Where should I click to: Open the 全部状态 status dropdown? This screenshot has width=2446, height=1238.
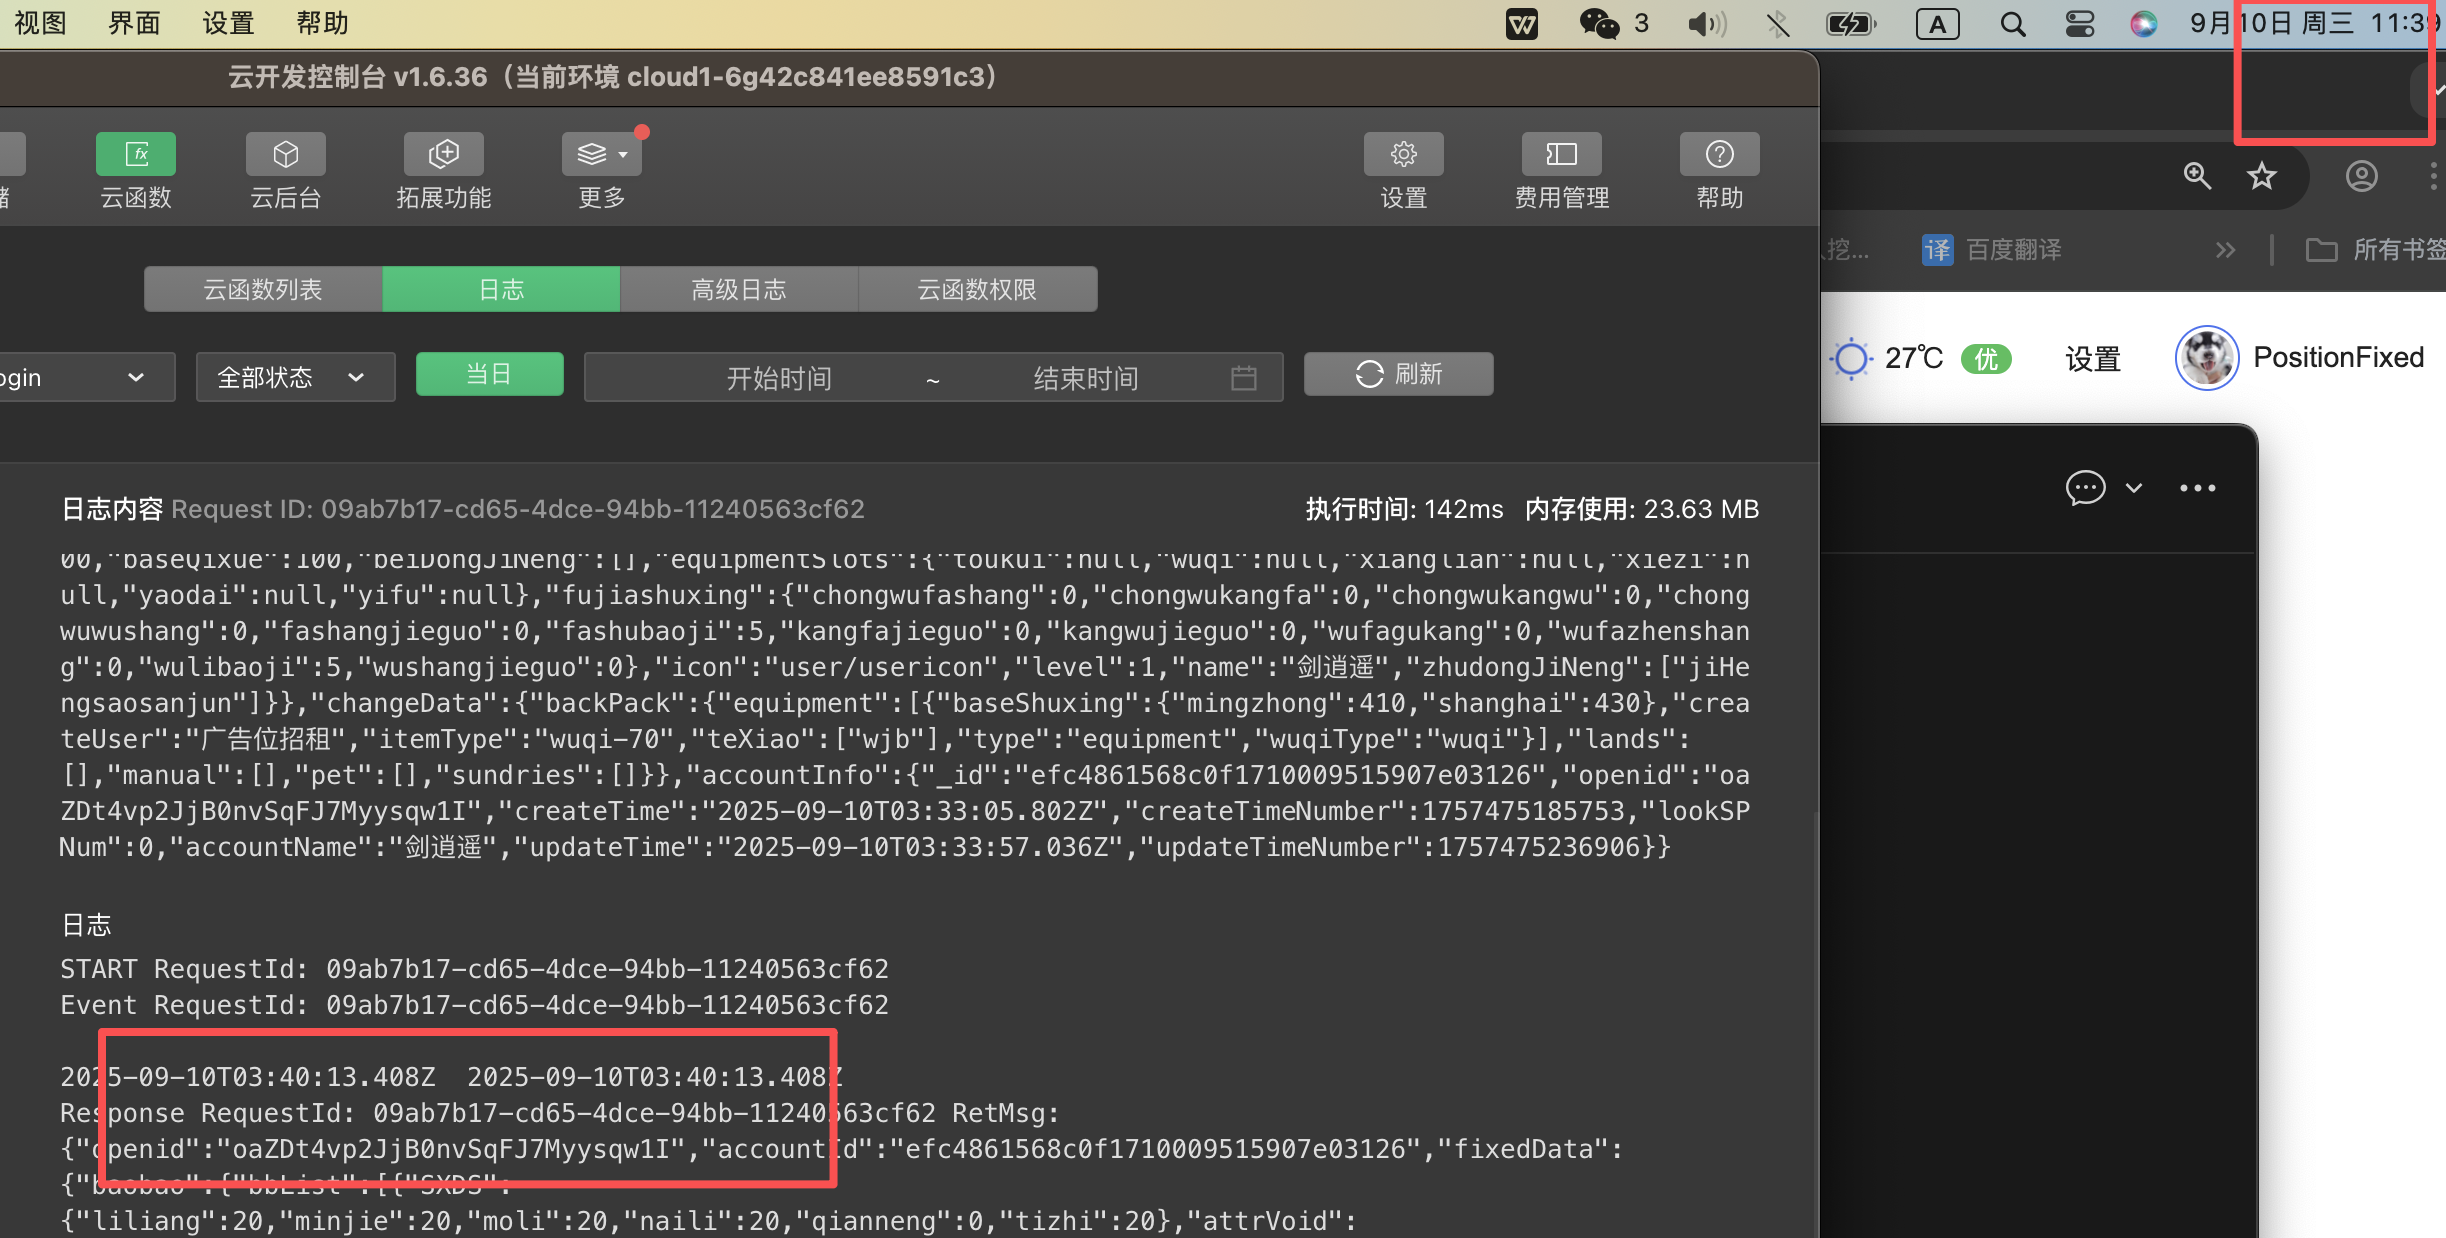295,377
